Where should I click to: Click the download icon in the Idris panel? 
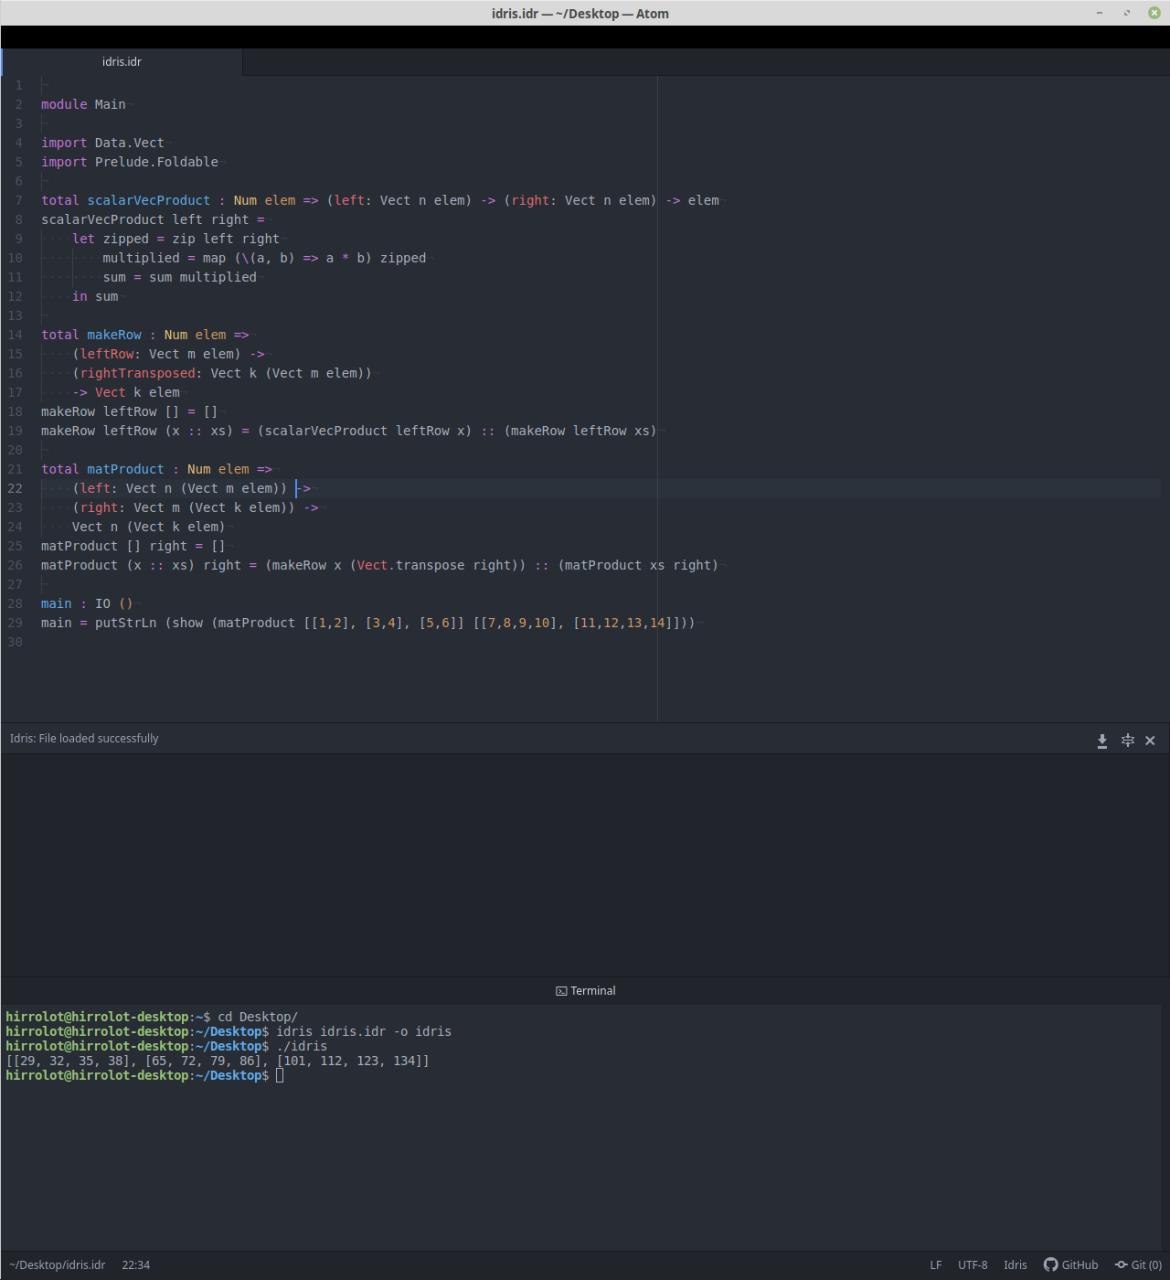coord(1102,741)
